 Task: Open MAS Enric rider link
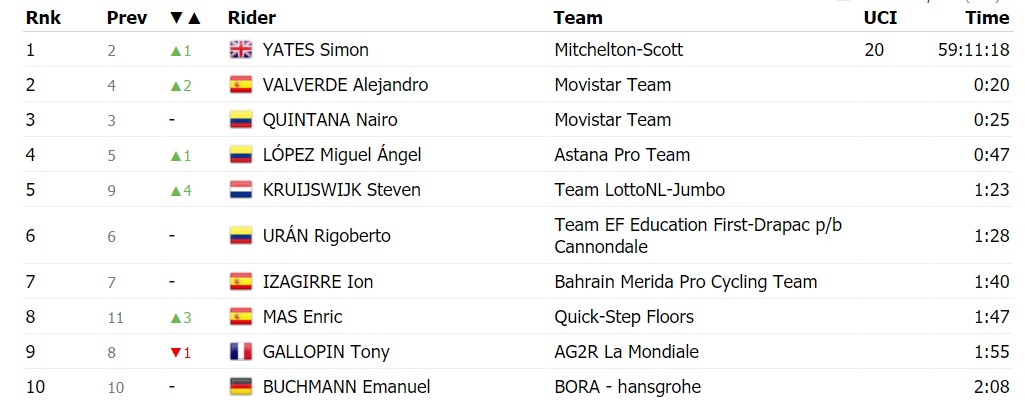[x=302, y=317]
